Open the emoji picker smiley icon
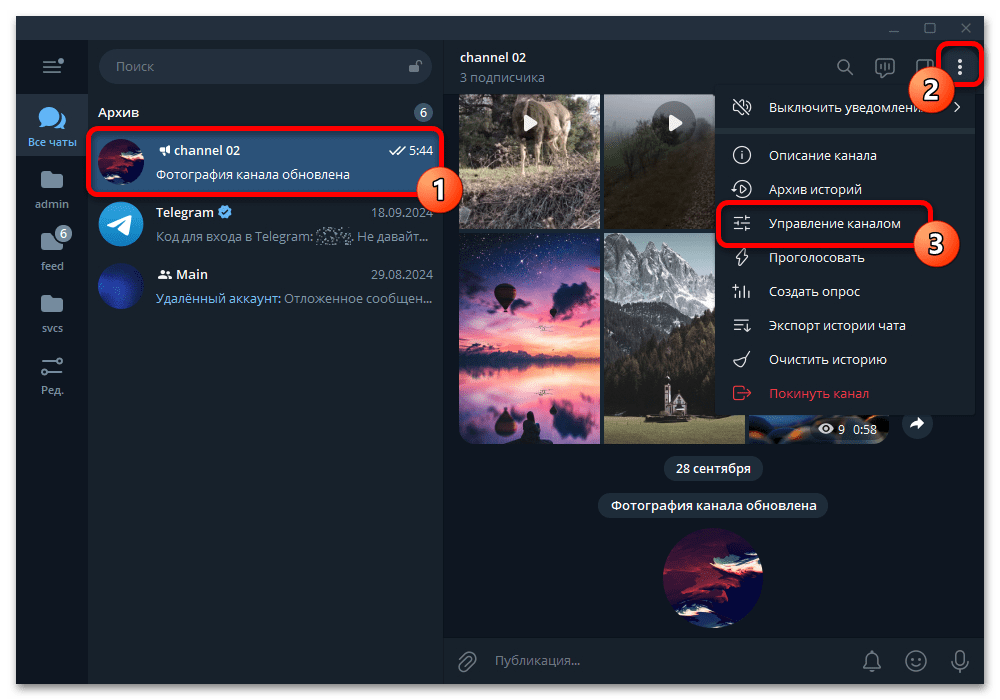The width and height of the screenshot is (1000, 700). (915, 661)
